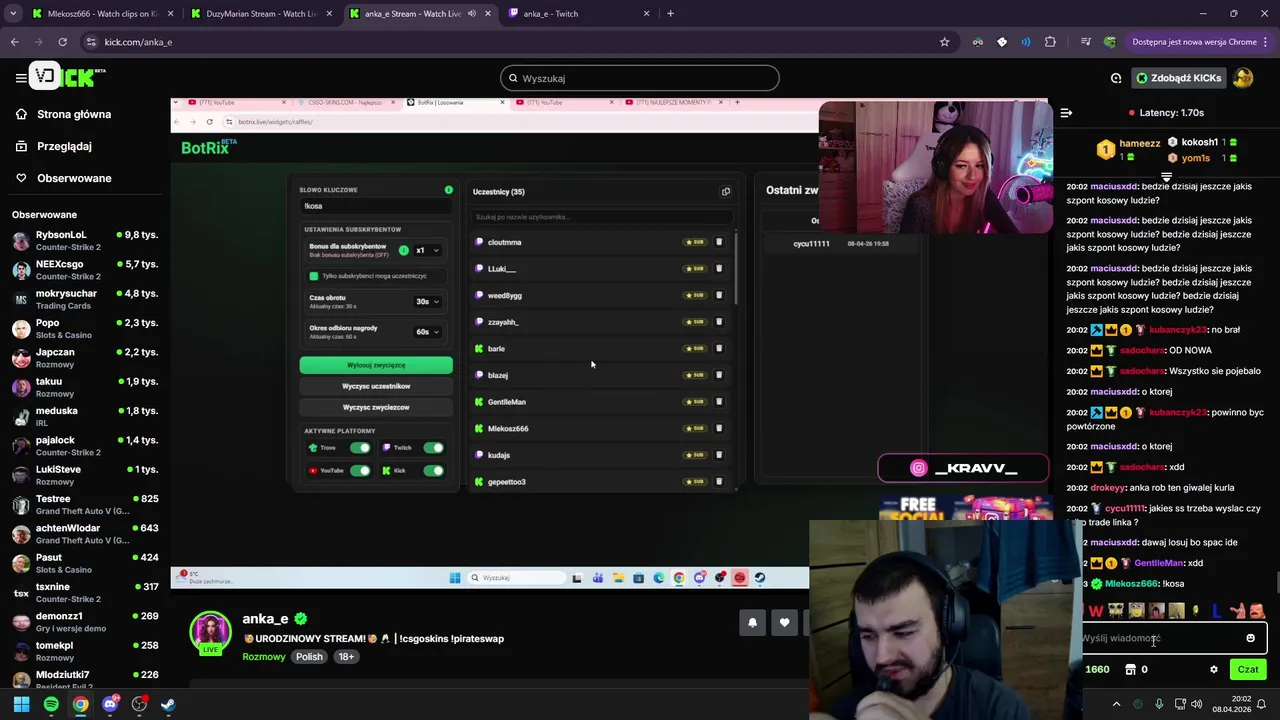Click Wyczyść zwycięzców button
This screenshot has height=720, width=1280.
coord(376,407)
